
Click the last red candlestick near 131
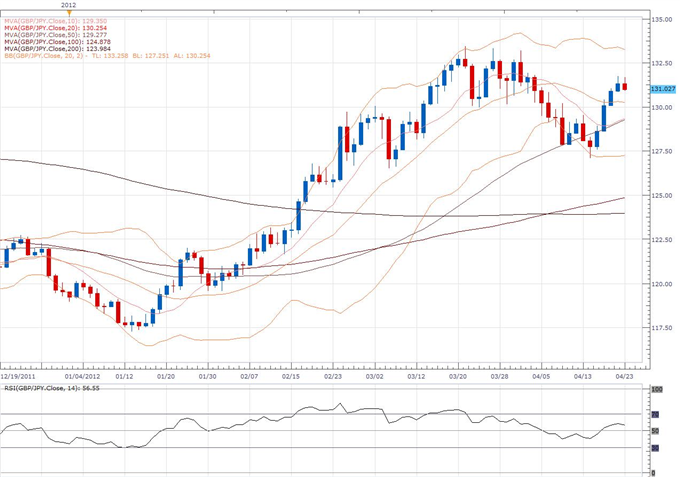[x=625, y=86]
